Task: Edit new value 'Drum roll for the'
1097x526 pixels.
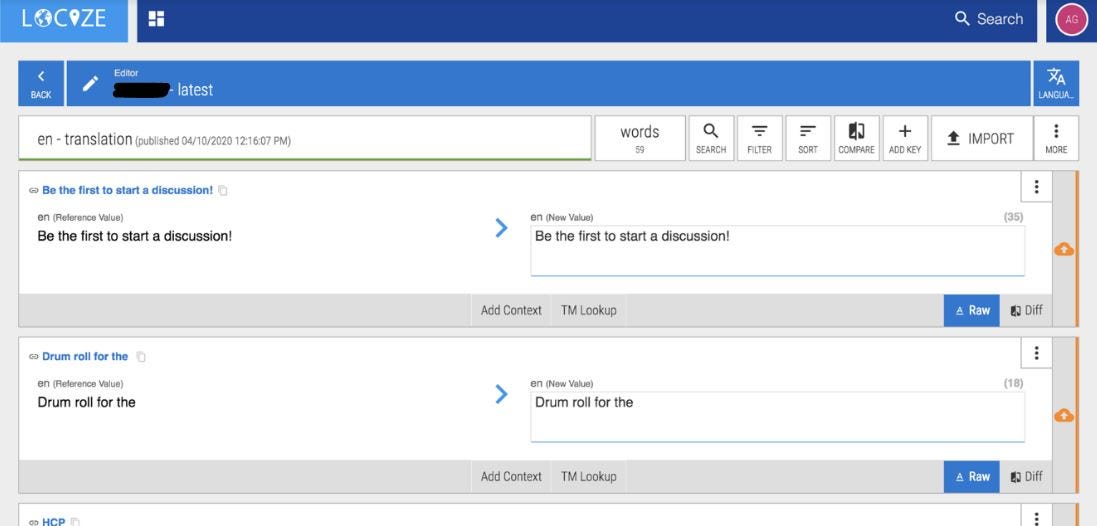Action: click(777, 417)
